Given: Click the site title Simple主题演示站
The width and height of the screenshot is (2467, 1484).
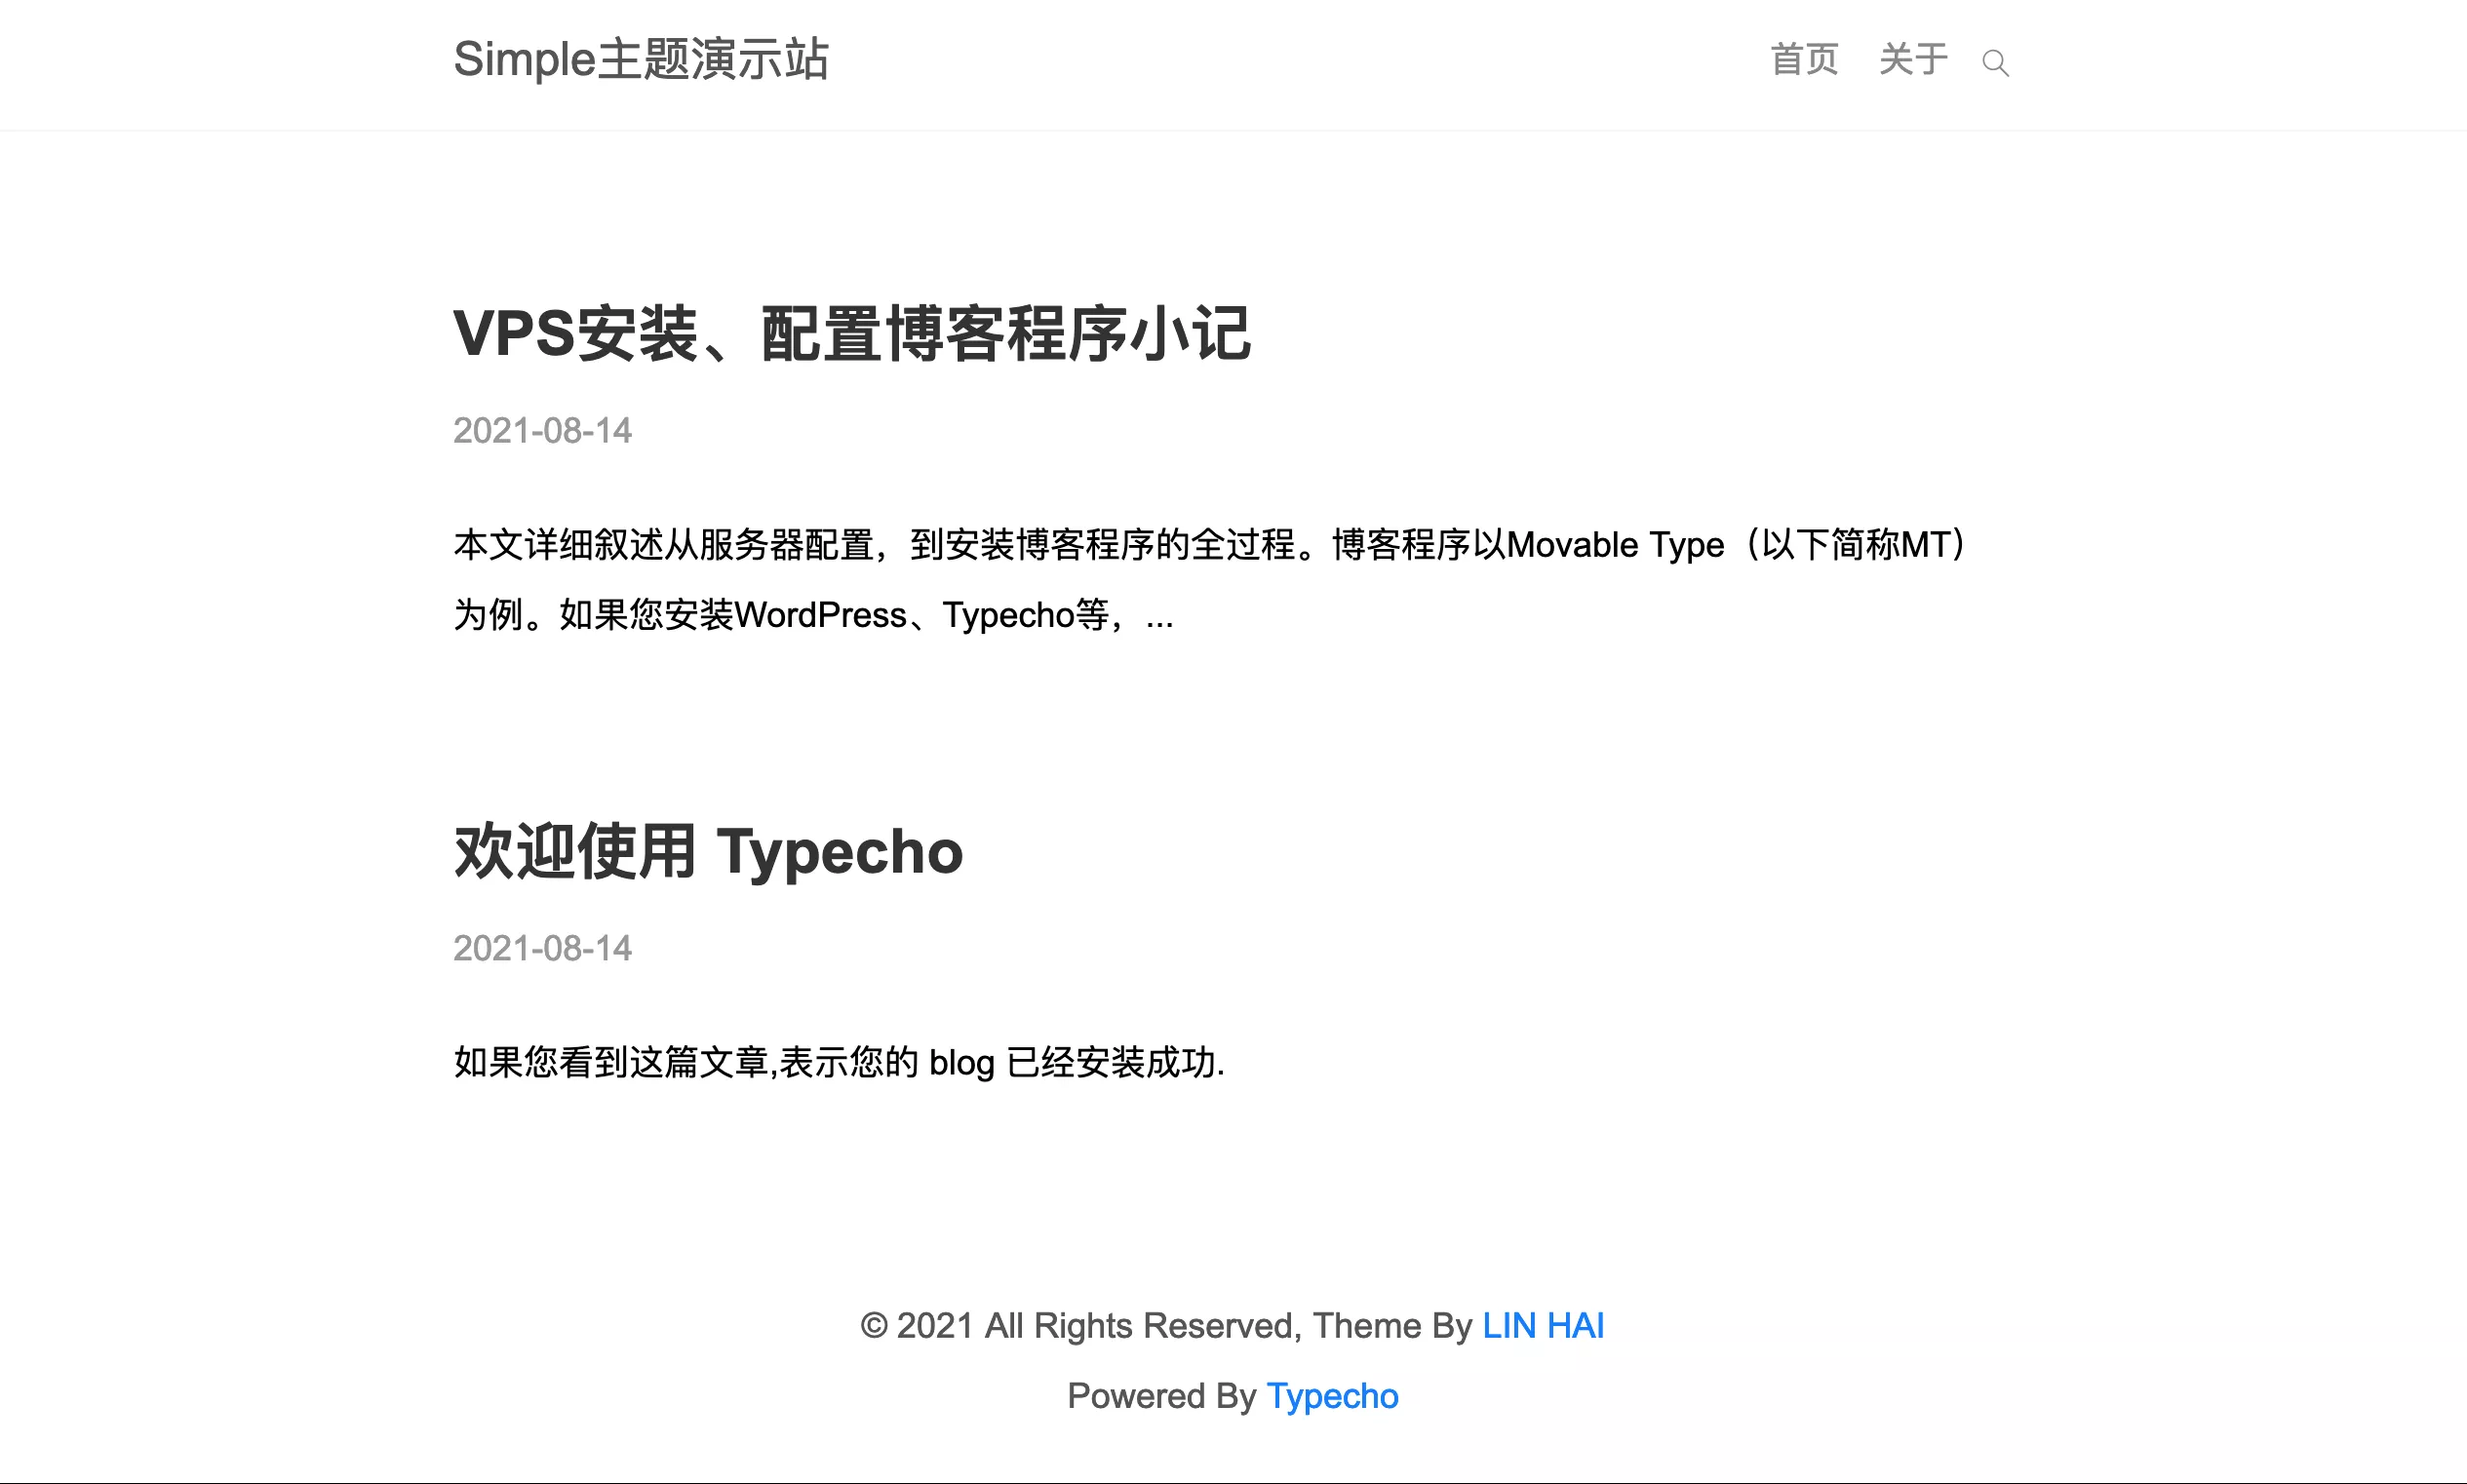Looking at the screenshot, I should click(641, 60).
